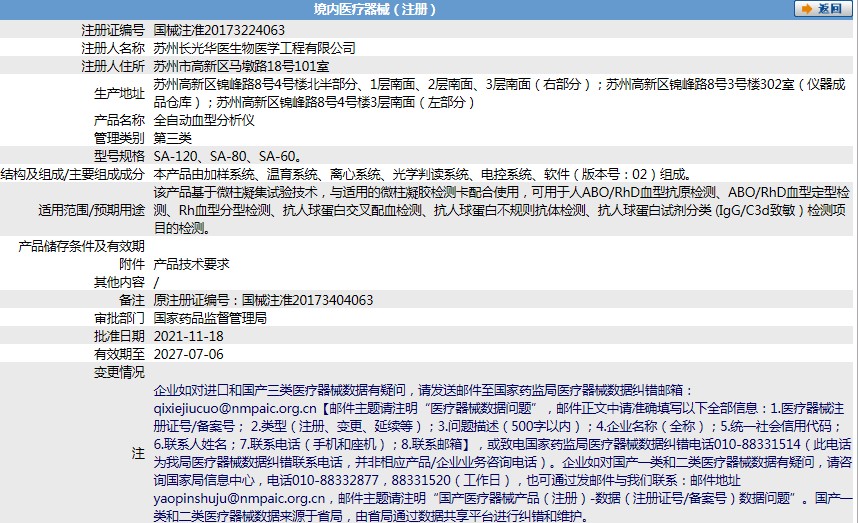The width and height of the screenshot is (858, 523).
Task: Click approving department 国家药品监督管理局
Action: pos(210,318)
